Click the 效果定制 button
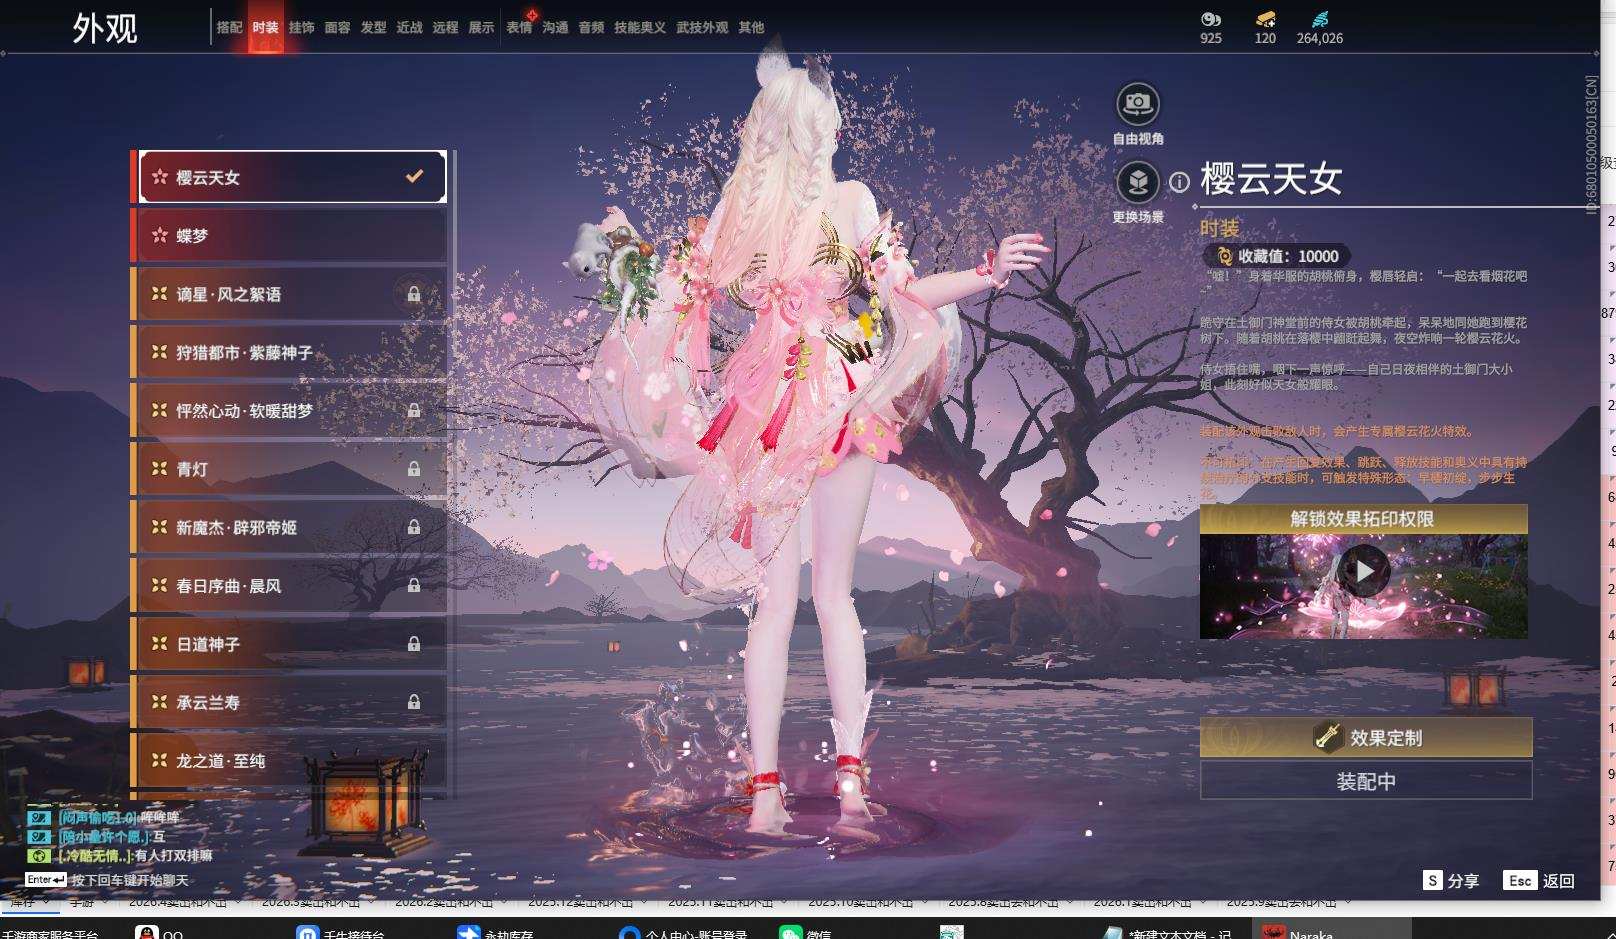Image resolution: width=1616 pixels, height=939 pixels. tap(1366, 737)
